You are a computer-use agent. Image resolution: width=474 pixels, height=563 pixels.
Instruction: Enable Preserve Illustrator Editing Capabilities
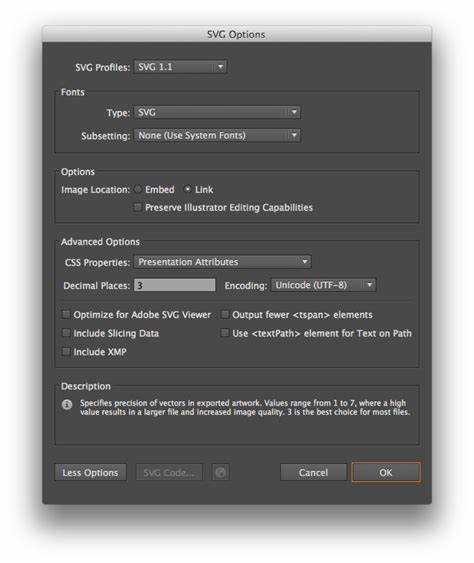click(137, 207)
